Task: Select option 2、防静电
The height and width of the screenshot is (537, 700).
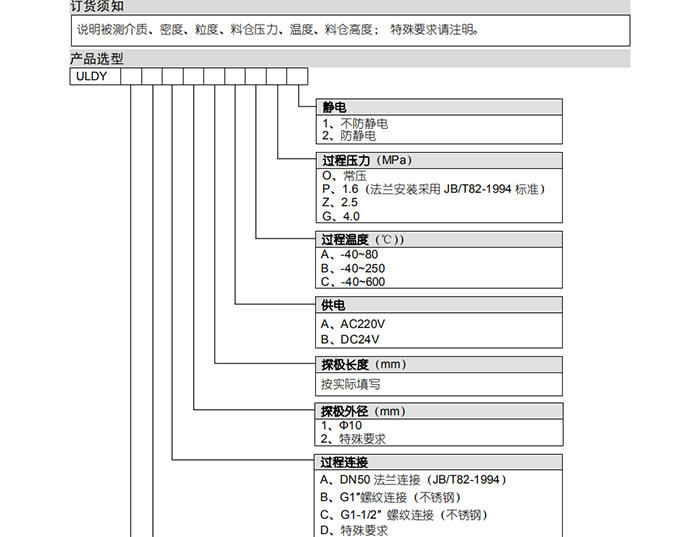Action: pyautogui.click(x=348, y=134)
